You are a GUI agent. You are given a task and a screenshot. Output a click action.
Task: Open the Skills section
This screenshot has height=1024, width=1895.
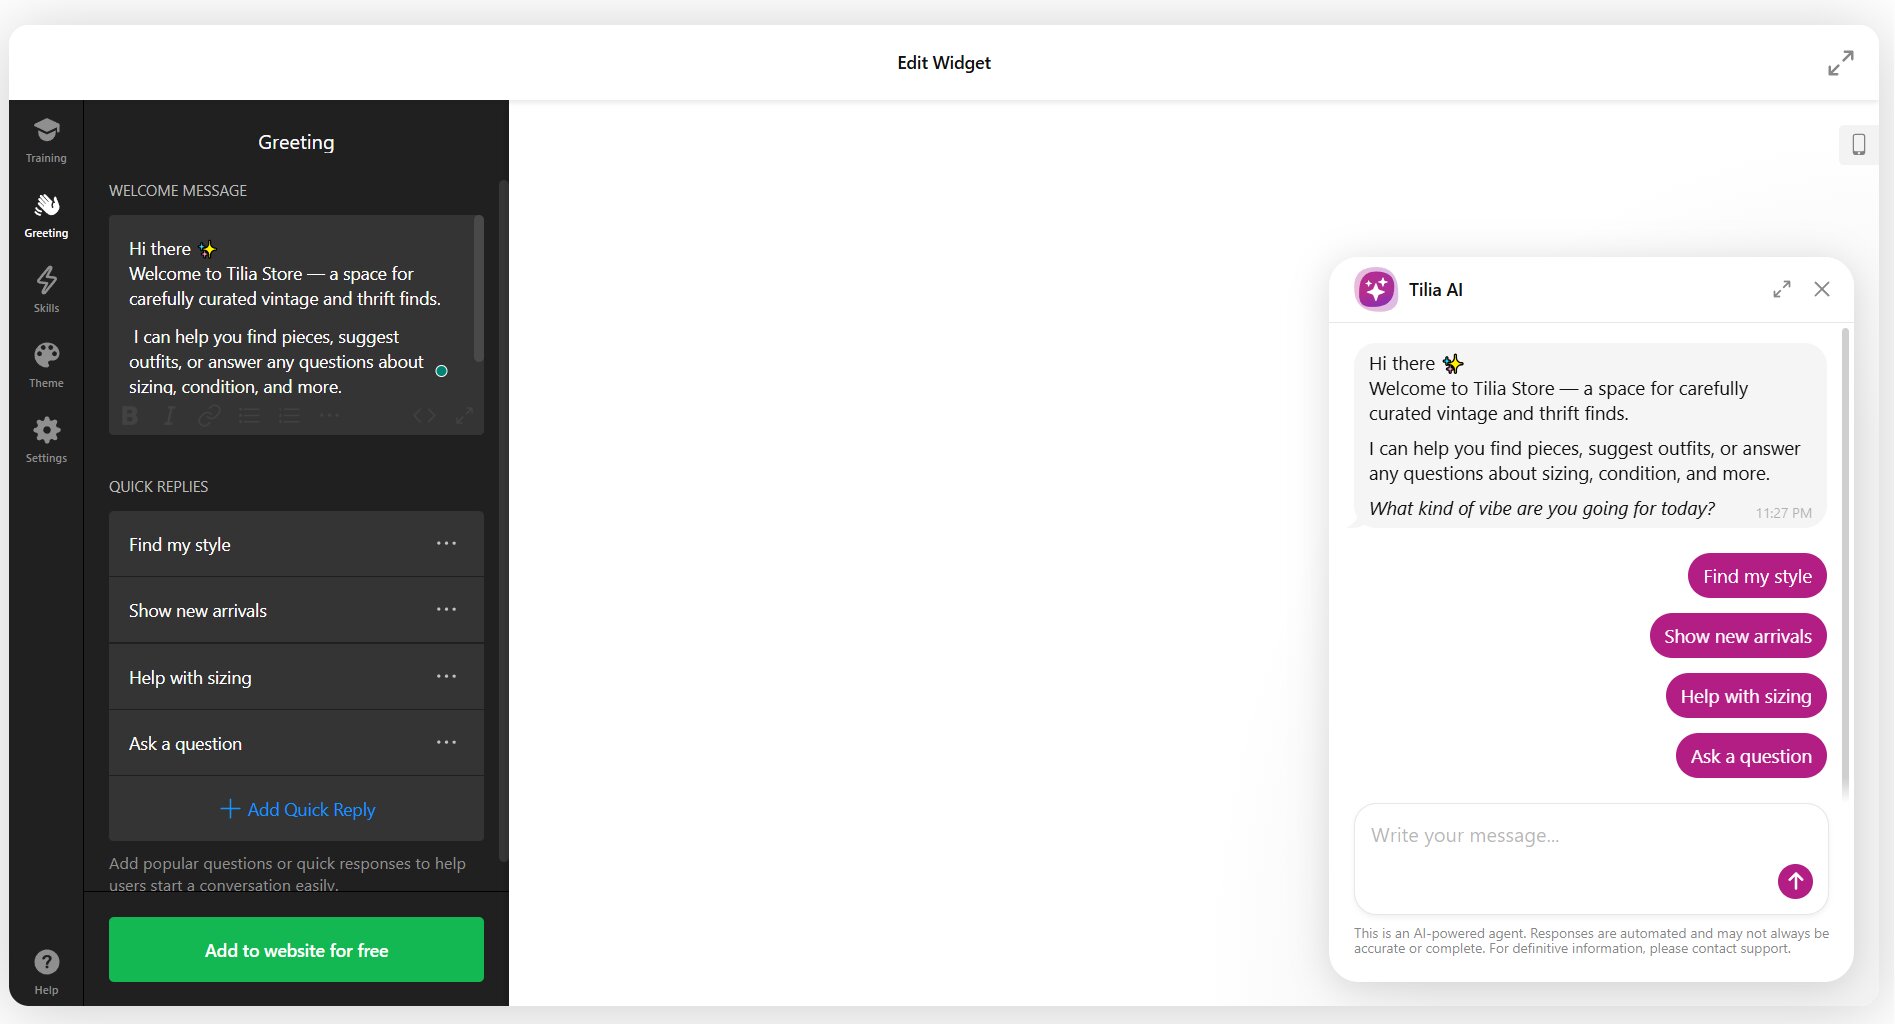point(46,289)
